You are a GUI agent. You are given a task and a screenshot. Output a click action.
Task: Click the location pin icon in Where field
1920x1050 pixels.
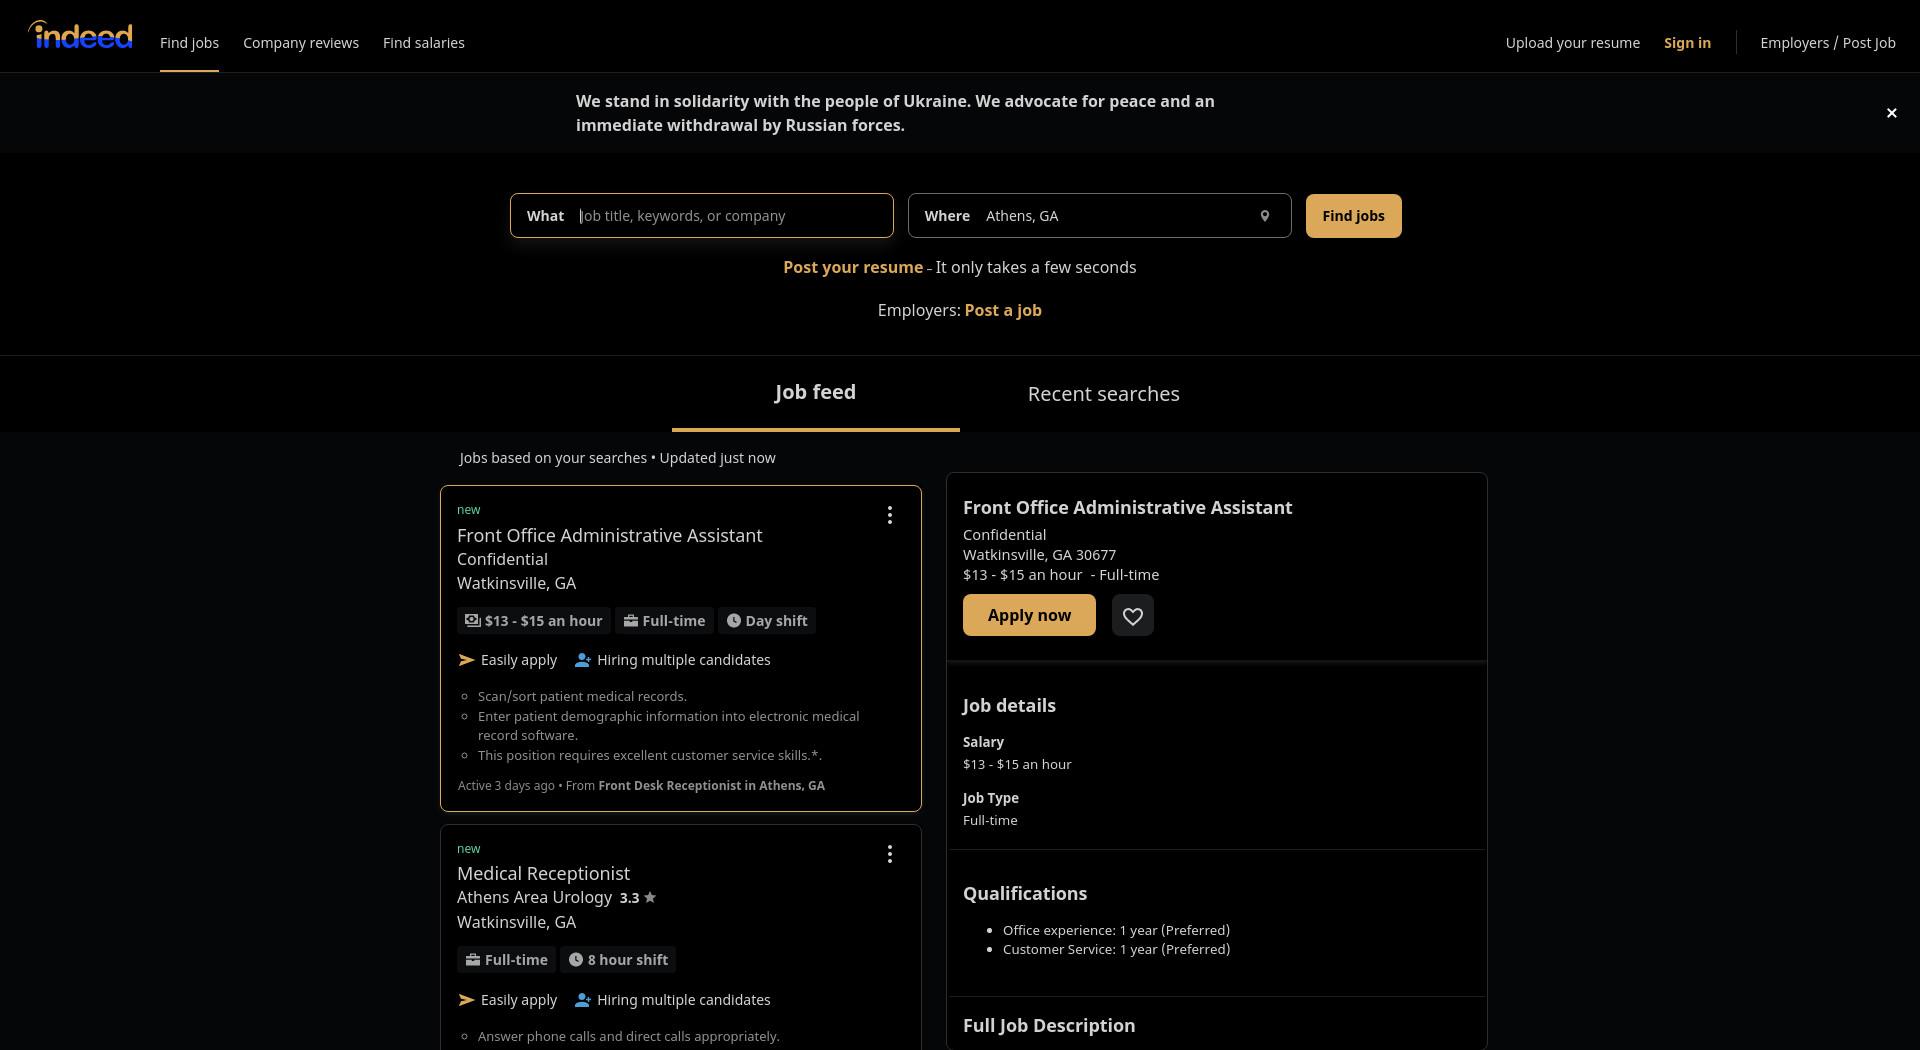[1264, 216]
